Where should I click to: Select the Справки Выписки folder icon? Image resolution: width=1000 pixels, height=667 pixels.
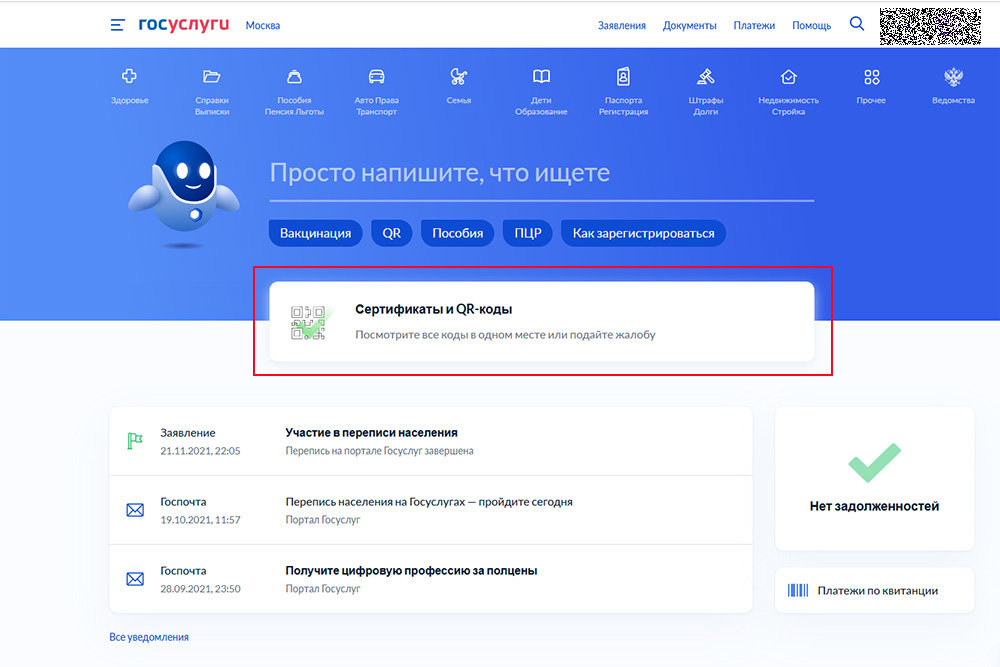coord(212,77)
